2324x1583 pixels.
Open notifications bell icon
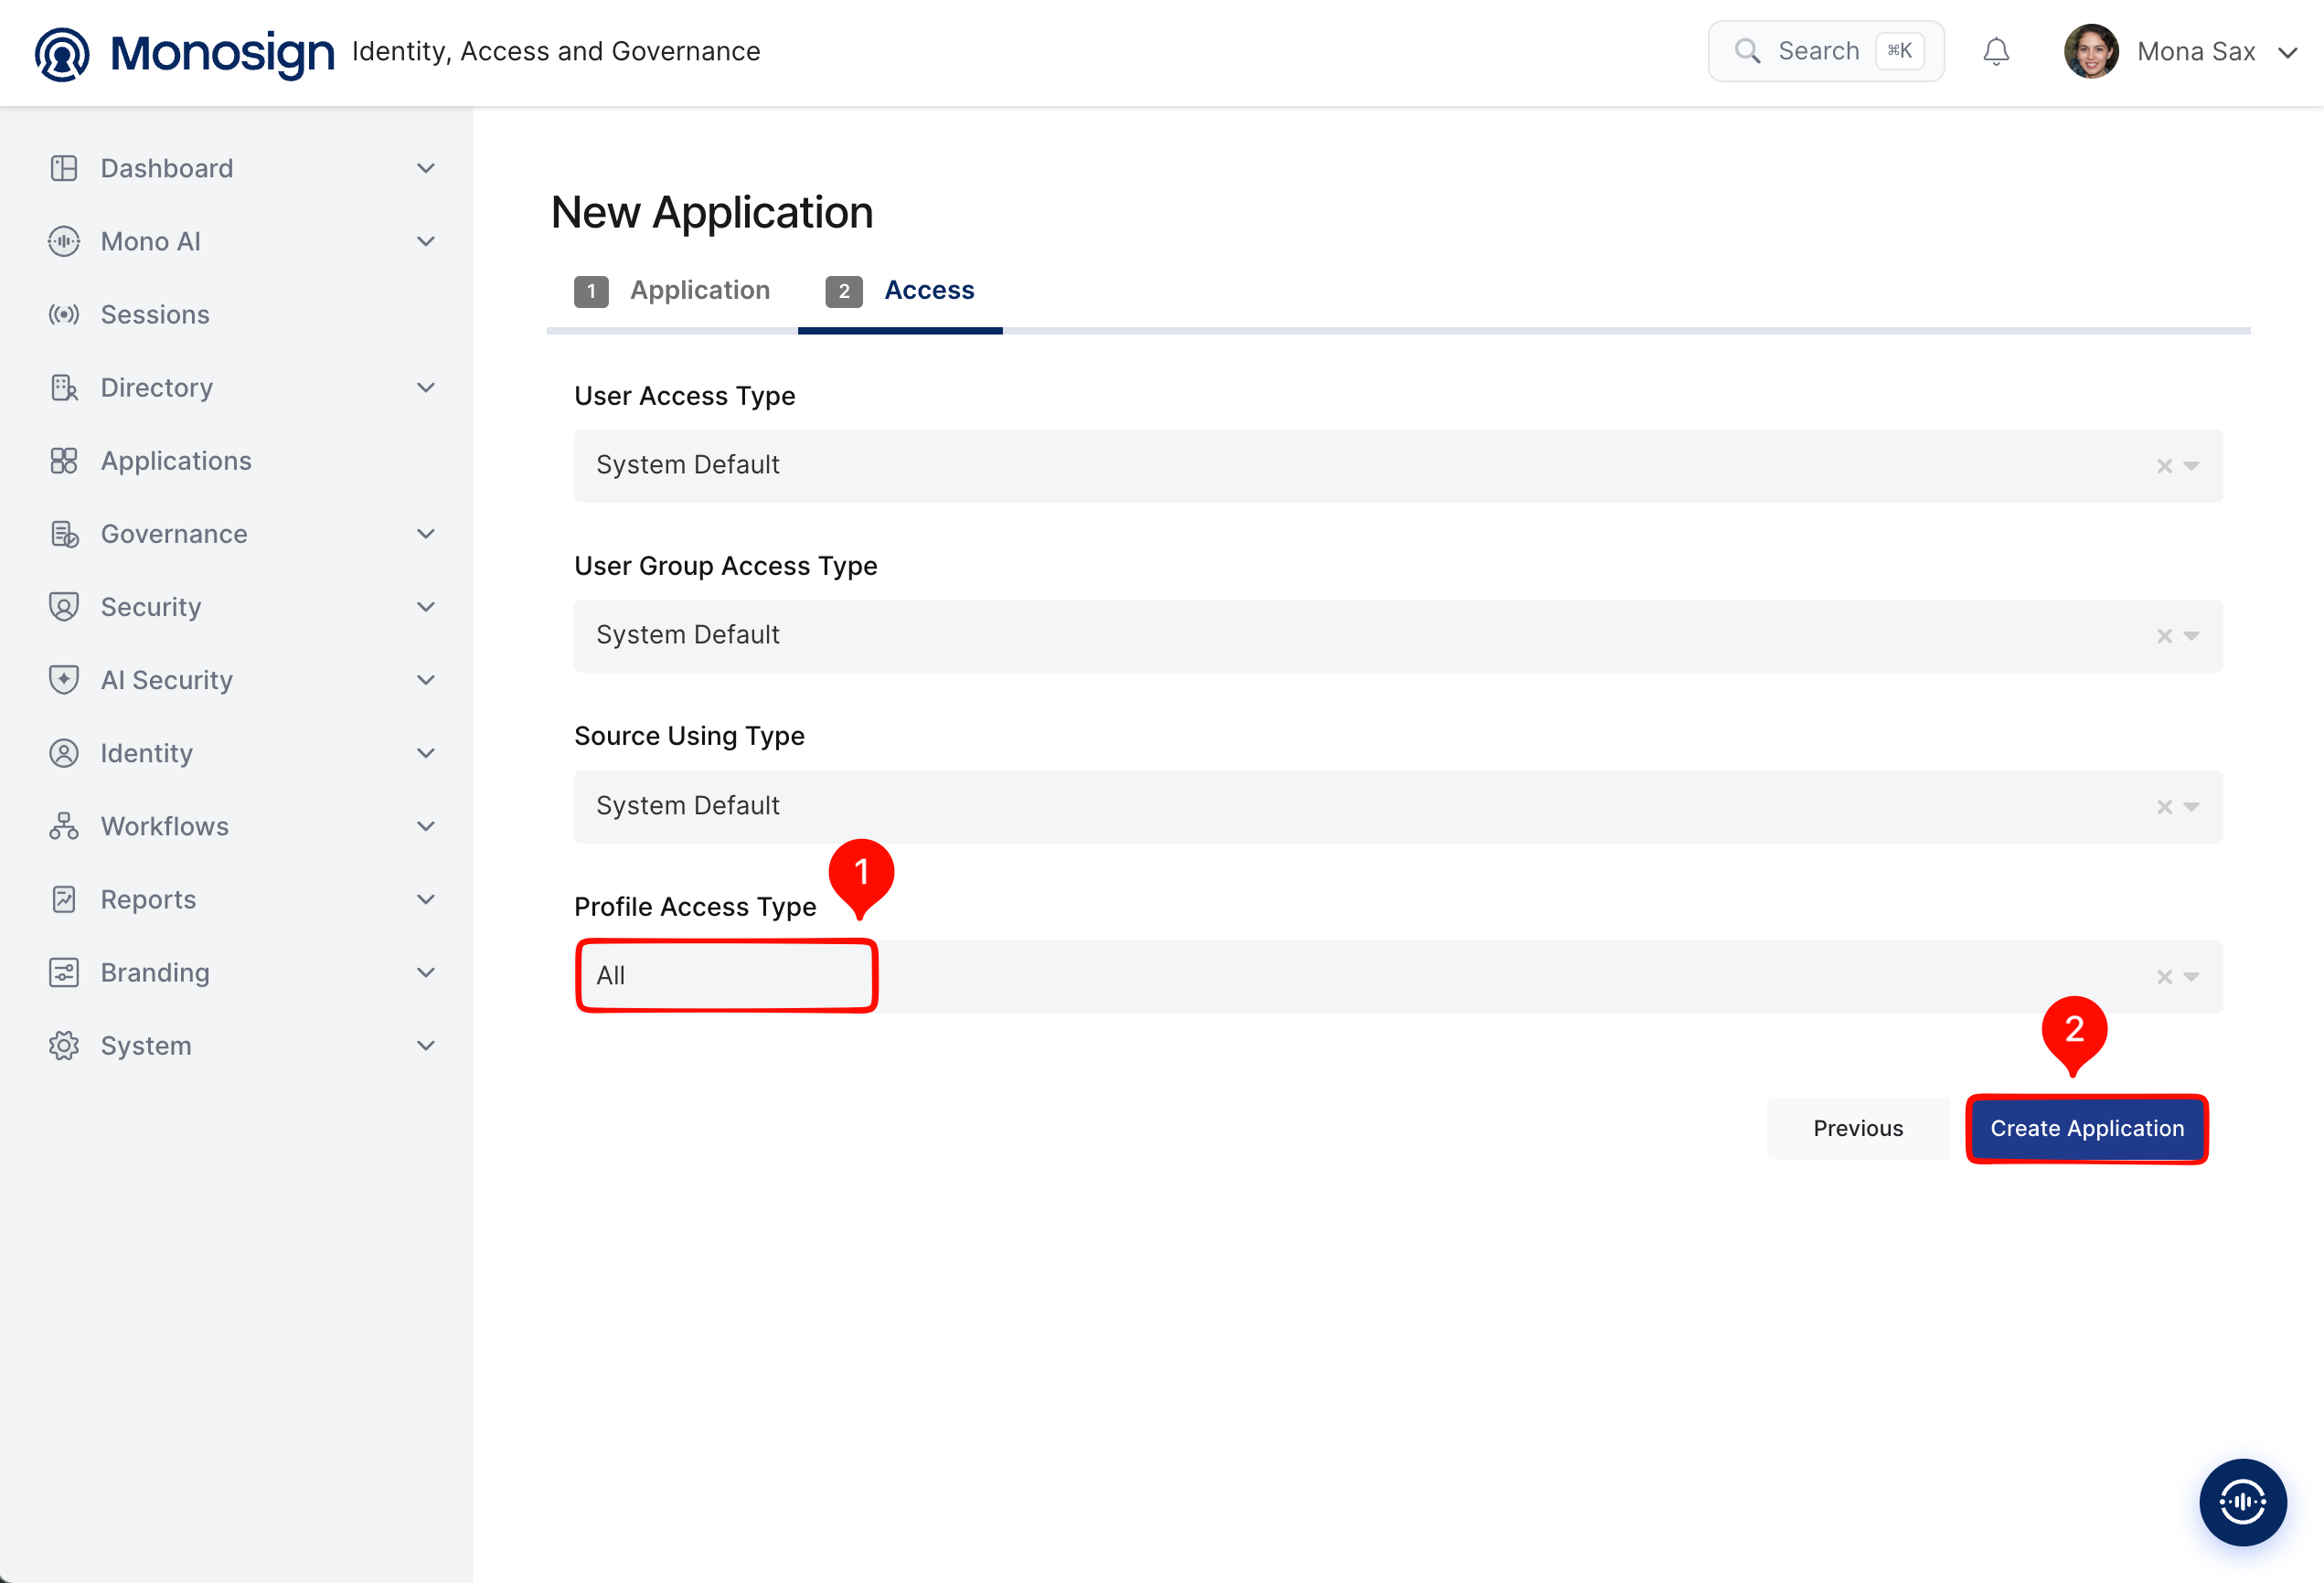click(x=1995, y=51)
